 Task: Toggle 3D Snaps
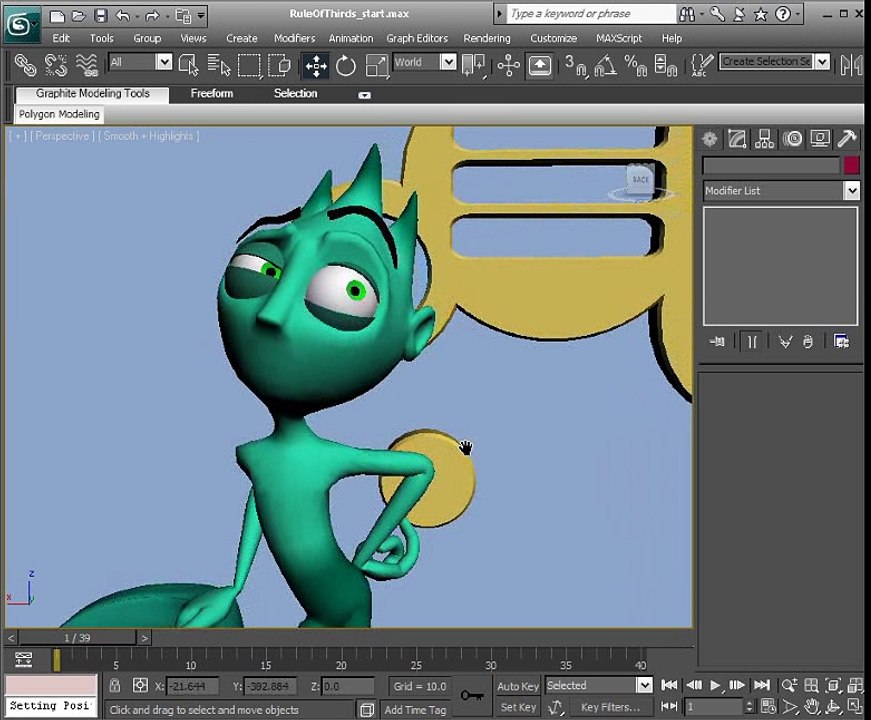(x=575, y=64)
